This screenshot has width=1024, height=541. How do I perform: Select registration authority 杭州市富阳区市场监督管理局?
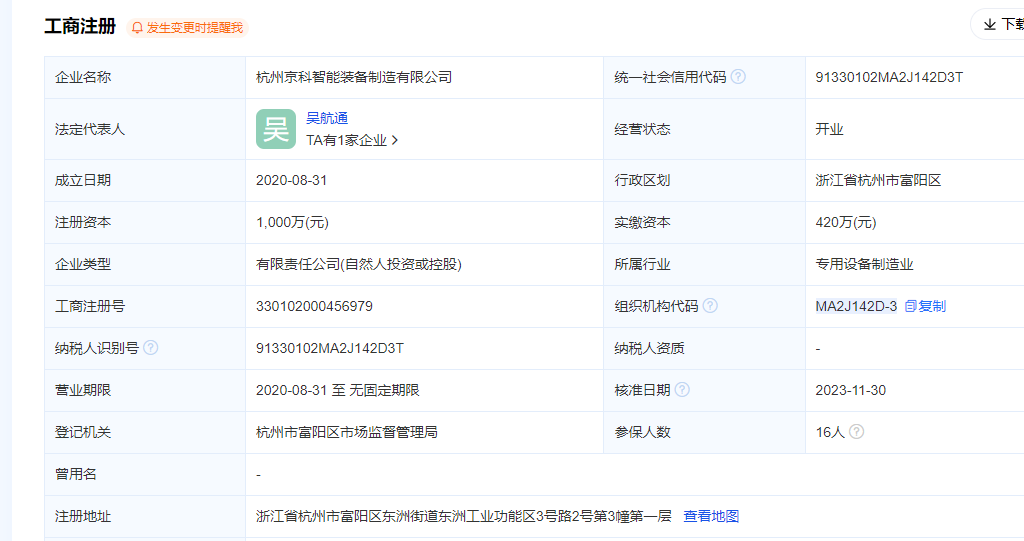pos(347,432)
